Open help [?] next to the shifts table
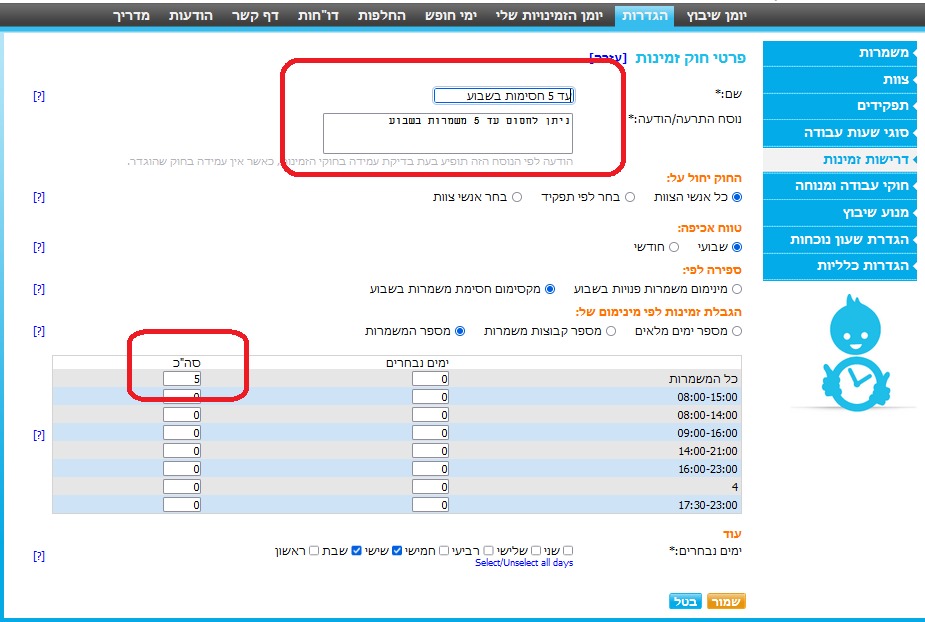The image size is (925, 622). click(39, 435)
